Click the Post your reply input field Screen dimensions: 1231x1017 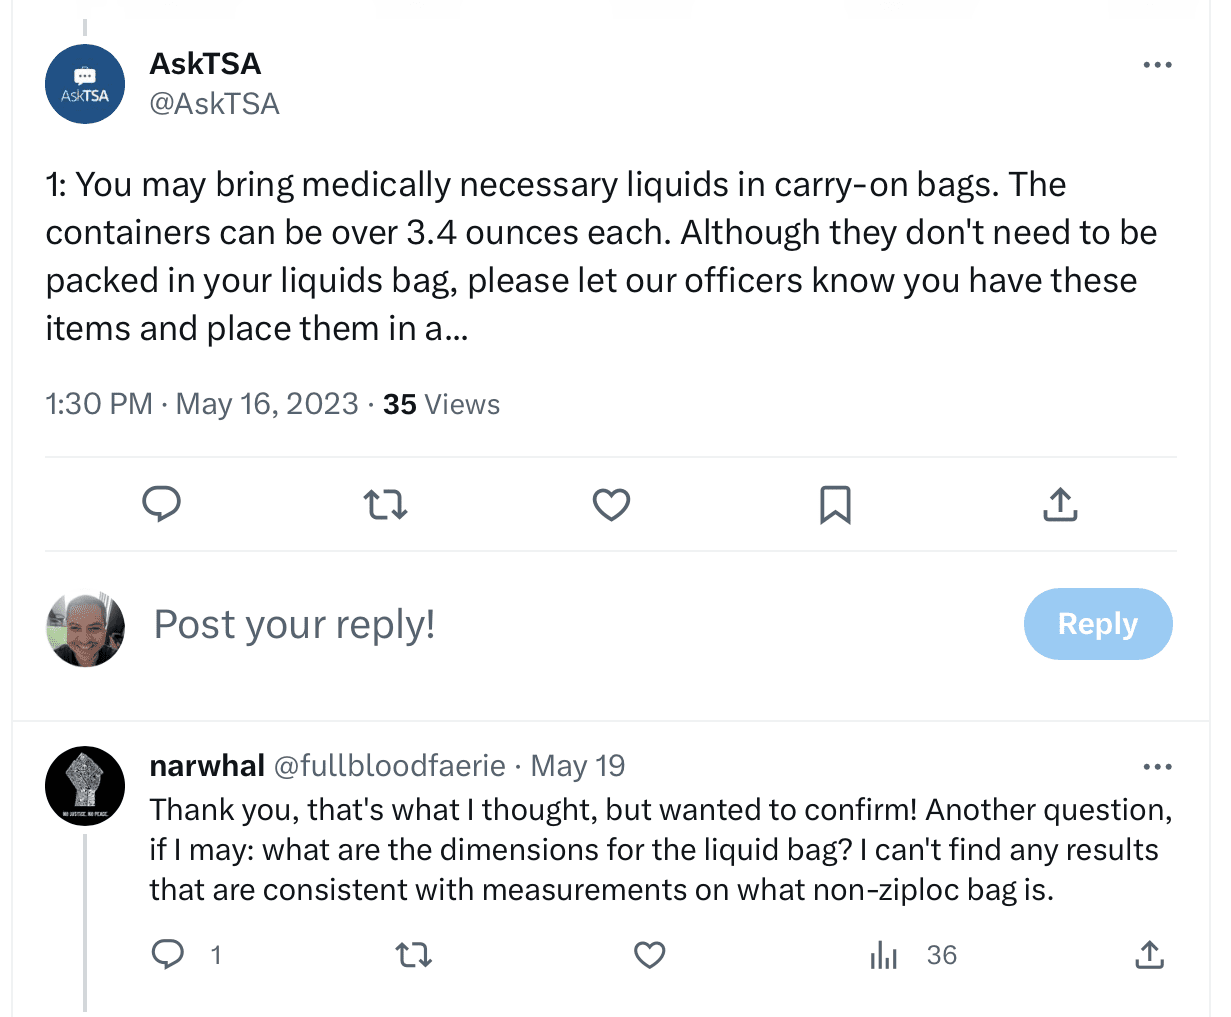pos(293,624)
